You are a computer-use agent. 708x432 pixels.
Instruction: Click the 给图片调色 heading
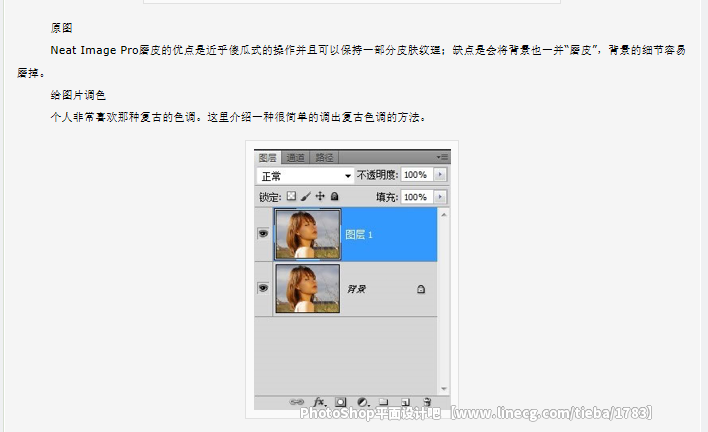click(x=78, y=95)
